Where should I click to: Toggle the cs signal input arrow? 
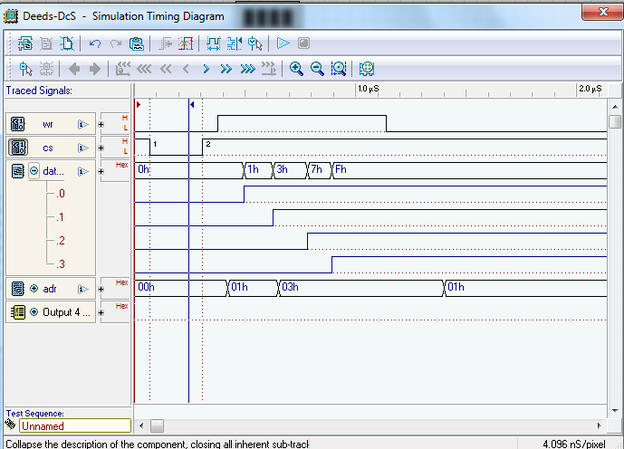click(83, 148)
